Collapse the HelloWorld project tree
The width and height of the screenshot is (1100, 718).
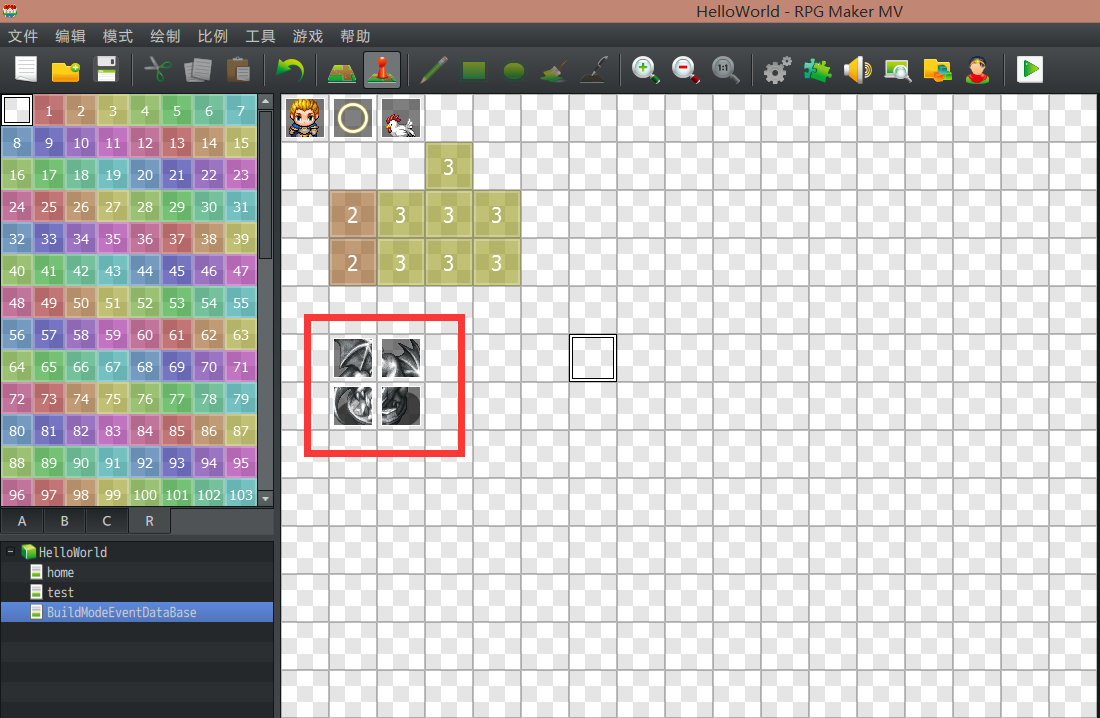11,552
